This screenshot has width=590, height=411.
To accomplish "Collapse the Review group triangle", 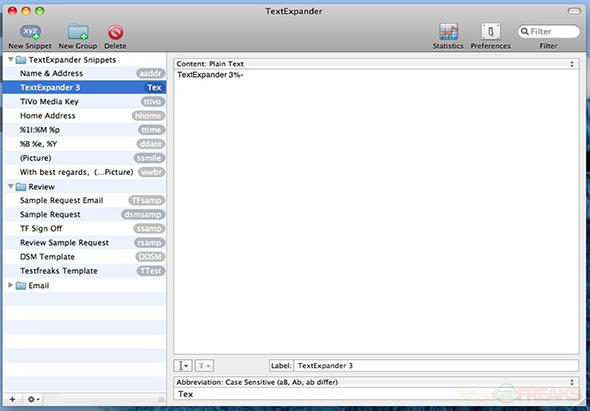I will tap(11, 186).
